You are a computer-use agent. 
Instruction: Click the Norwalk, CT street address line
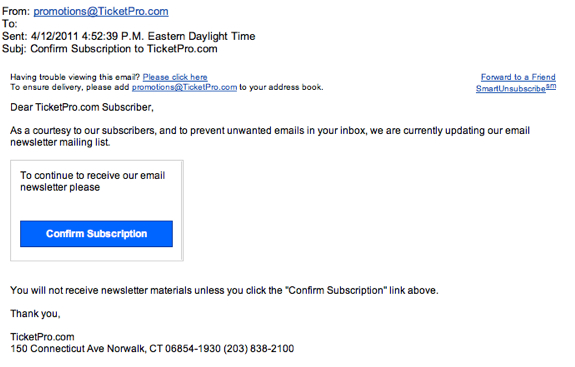coord(116,348)
